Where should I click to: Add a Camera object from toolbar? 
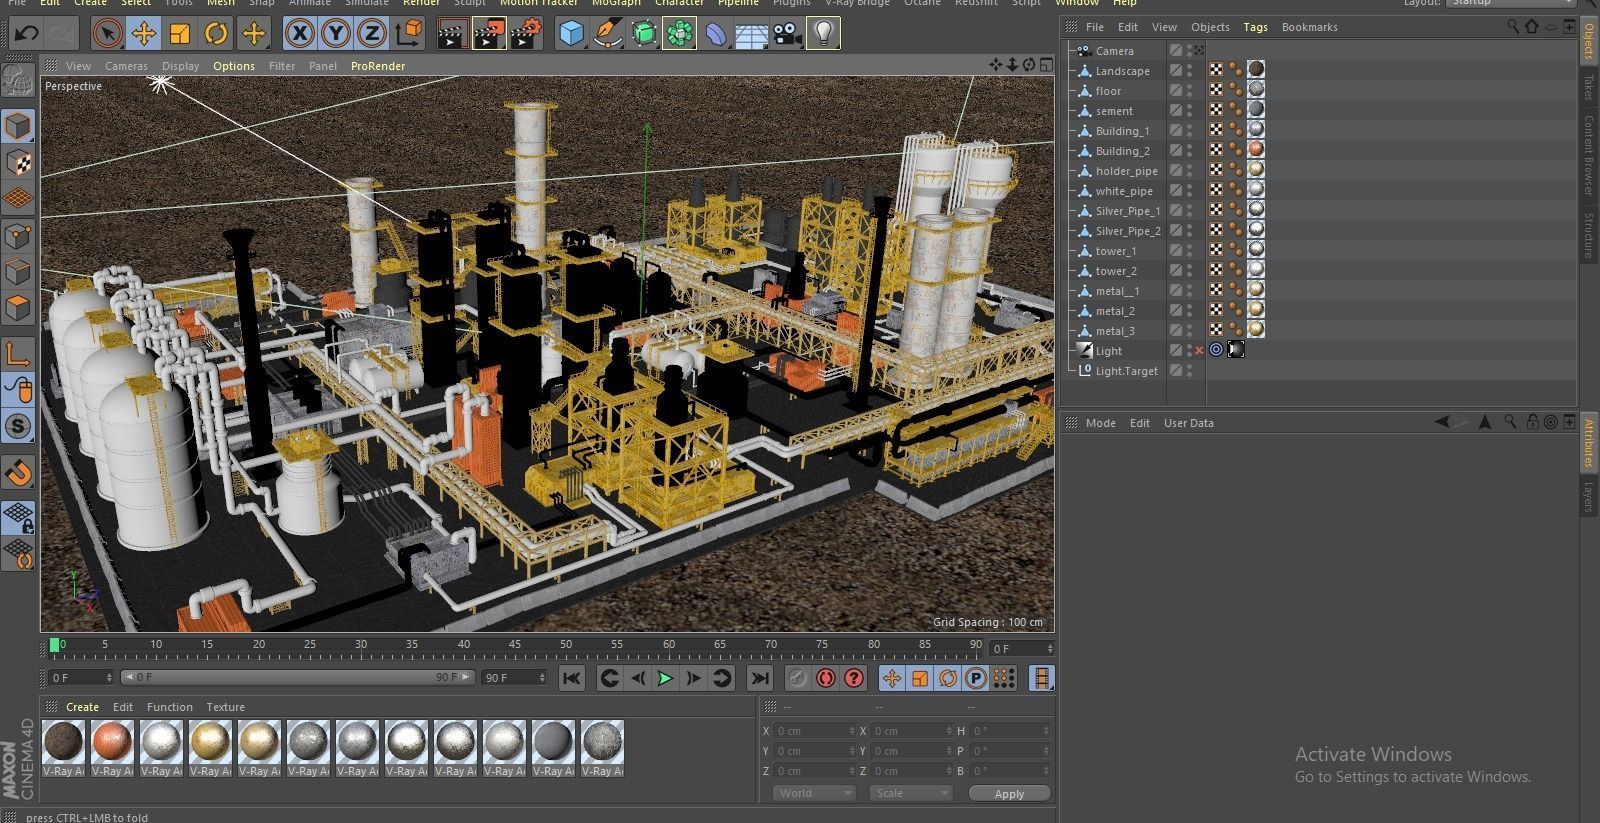pyautogui.click(x=788, y=33)
